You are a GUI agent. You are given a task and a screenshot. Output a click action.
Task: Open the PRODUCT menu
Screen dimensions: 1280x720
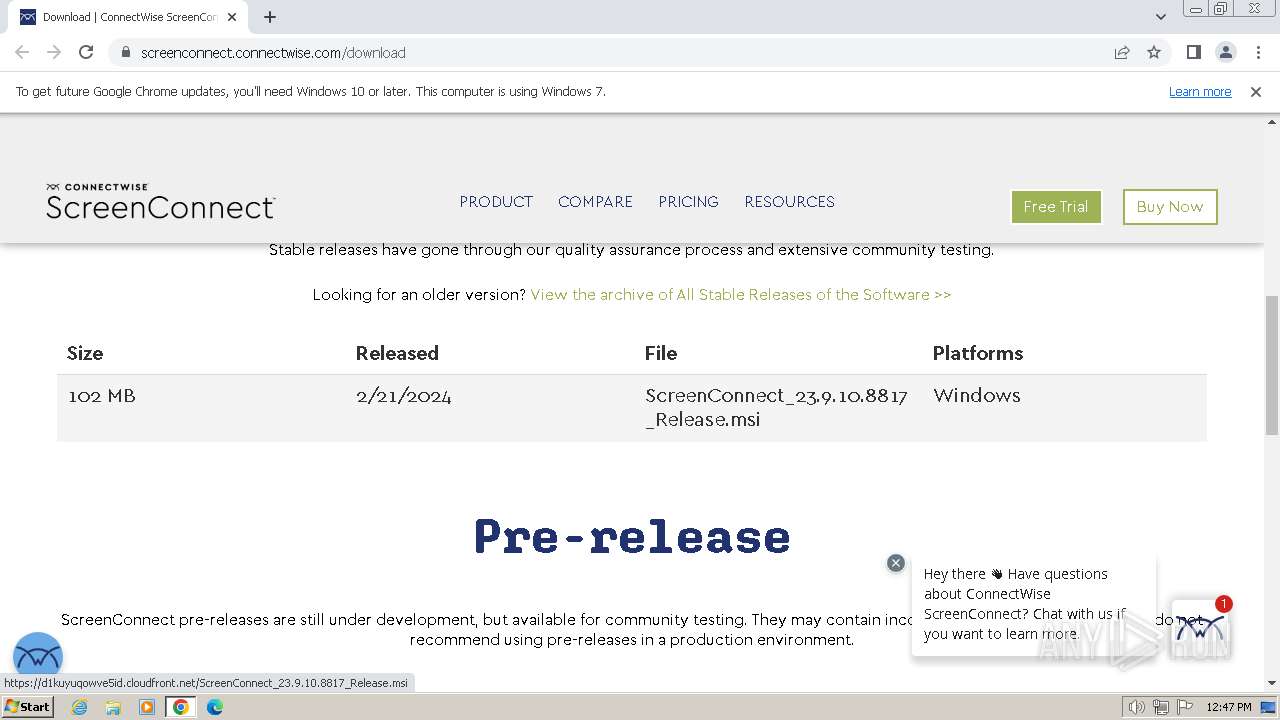pyautogui.click(x=496, y=202)
